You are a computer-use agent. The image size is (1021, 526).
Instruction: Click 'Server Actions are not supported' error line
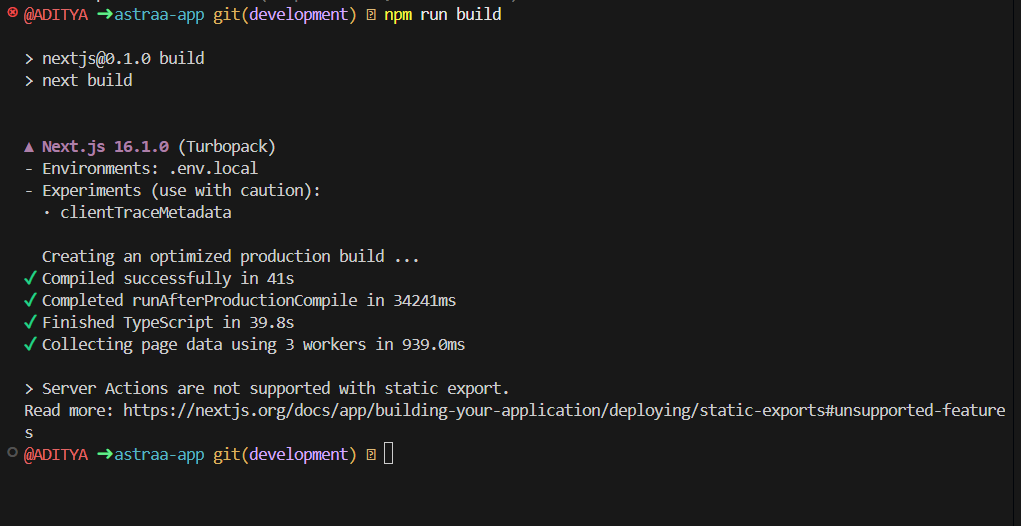(267, 389)
